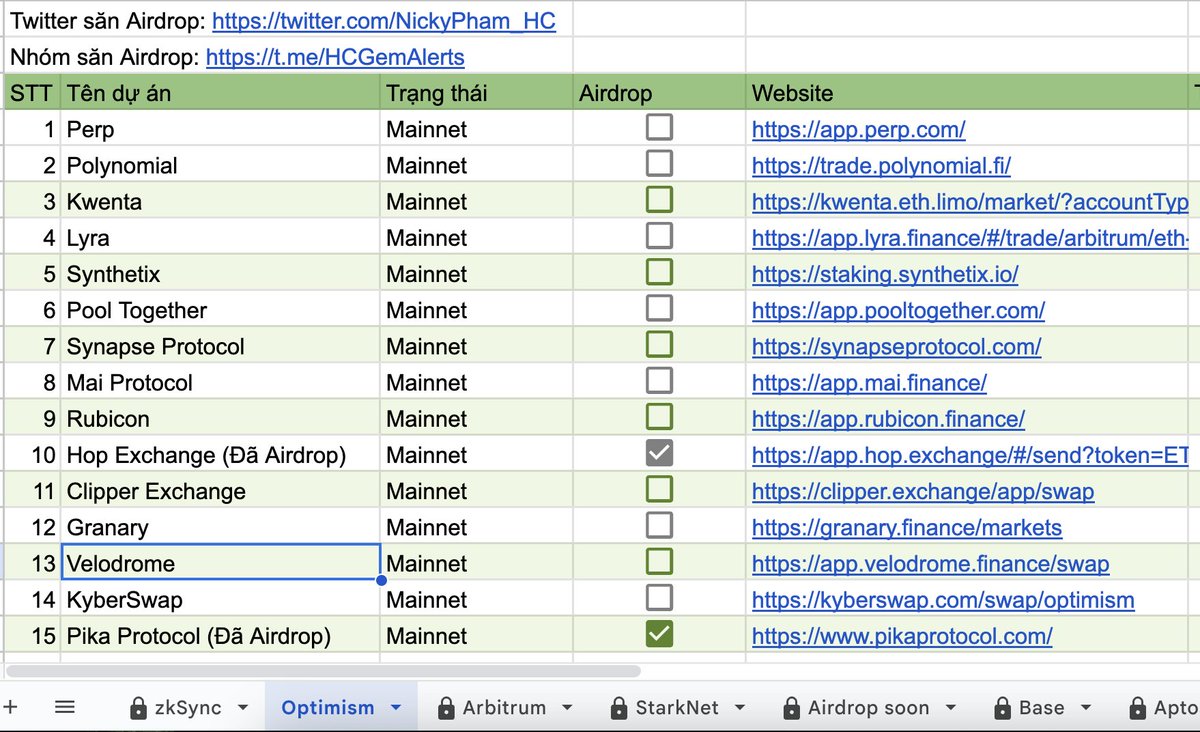Screen dimensions: 1200x732
Task: Open the trade.polynomial.fi link
Action: 881,165
